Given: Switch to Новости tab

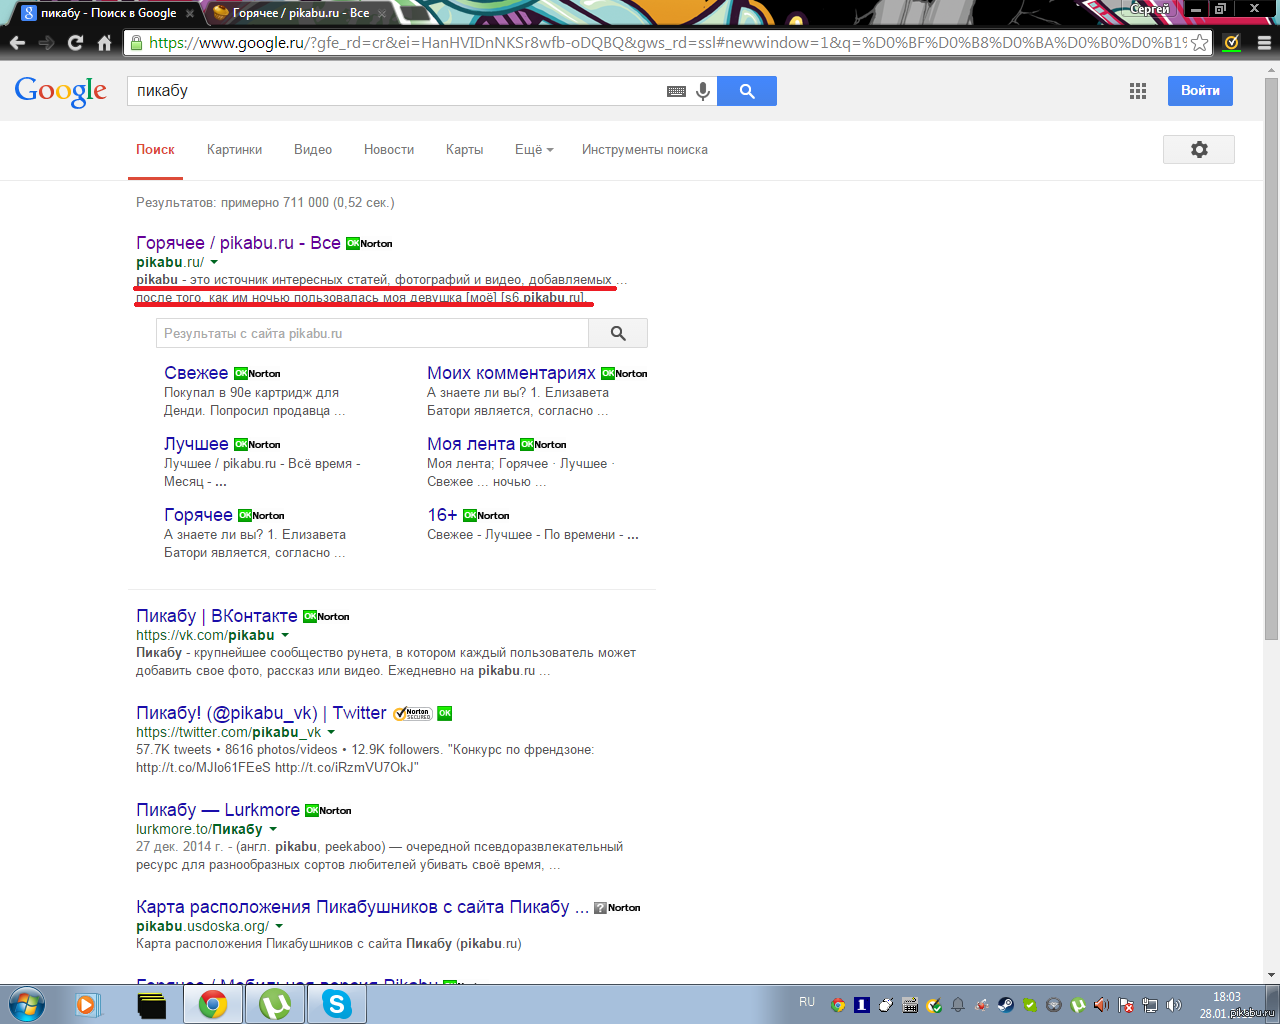Looking at the screenshot, I should point(389,150).
